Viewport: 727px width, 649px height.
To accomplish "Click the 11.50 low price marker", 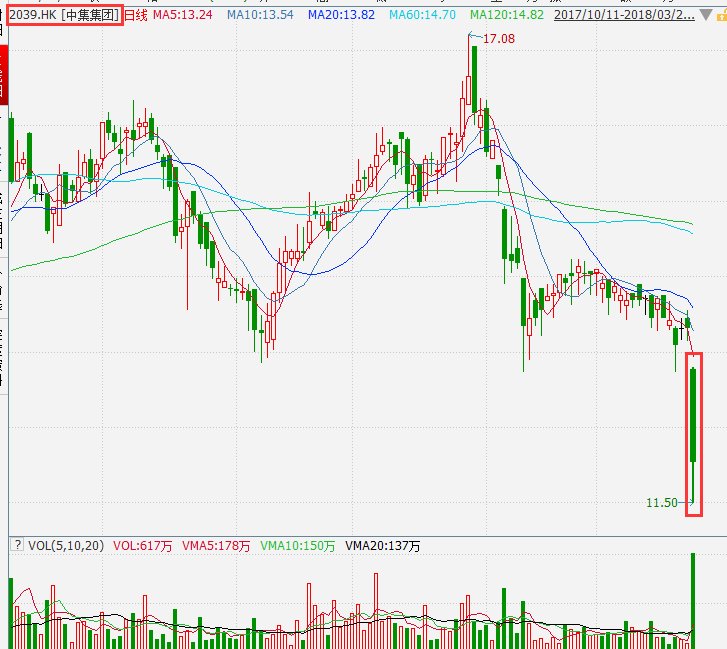I will coord(663,503).
